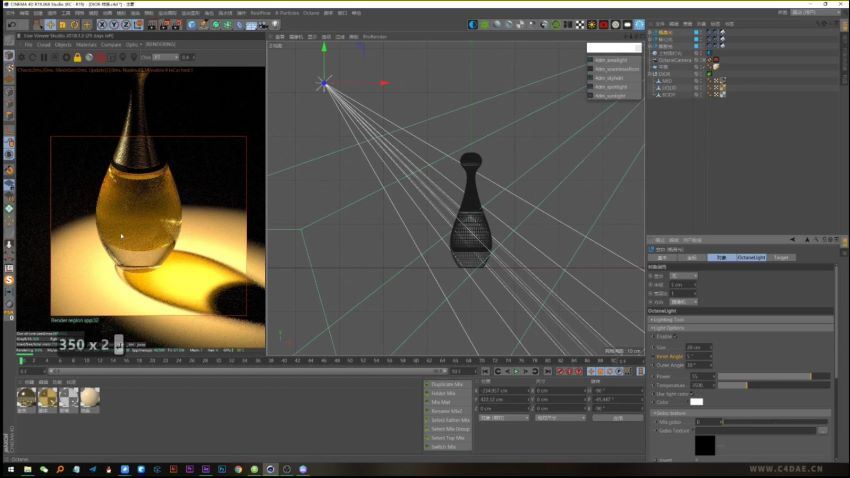This screenshot has height=478, width=850.
Task: Click the white Color swatch
Action: (697, 402)
